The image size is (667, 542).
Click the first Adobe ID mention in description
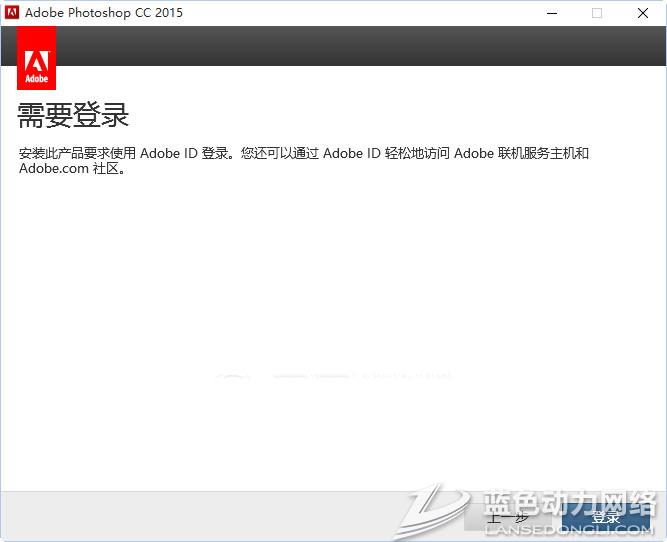(x=167, y=153)
